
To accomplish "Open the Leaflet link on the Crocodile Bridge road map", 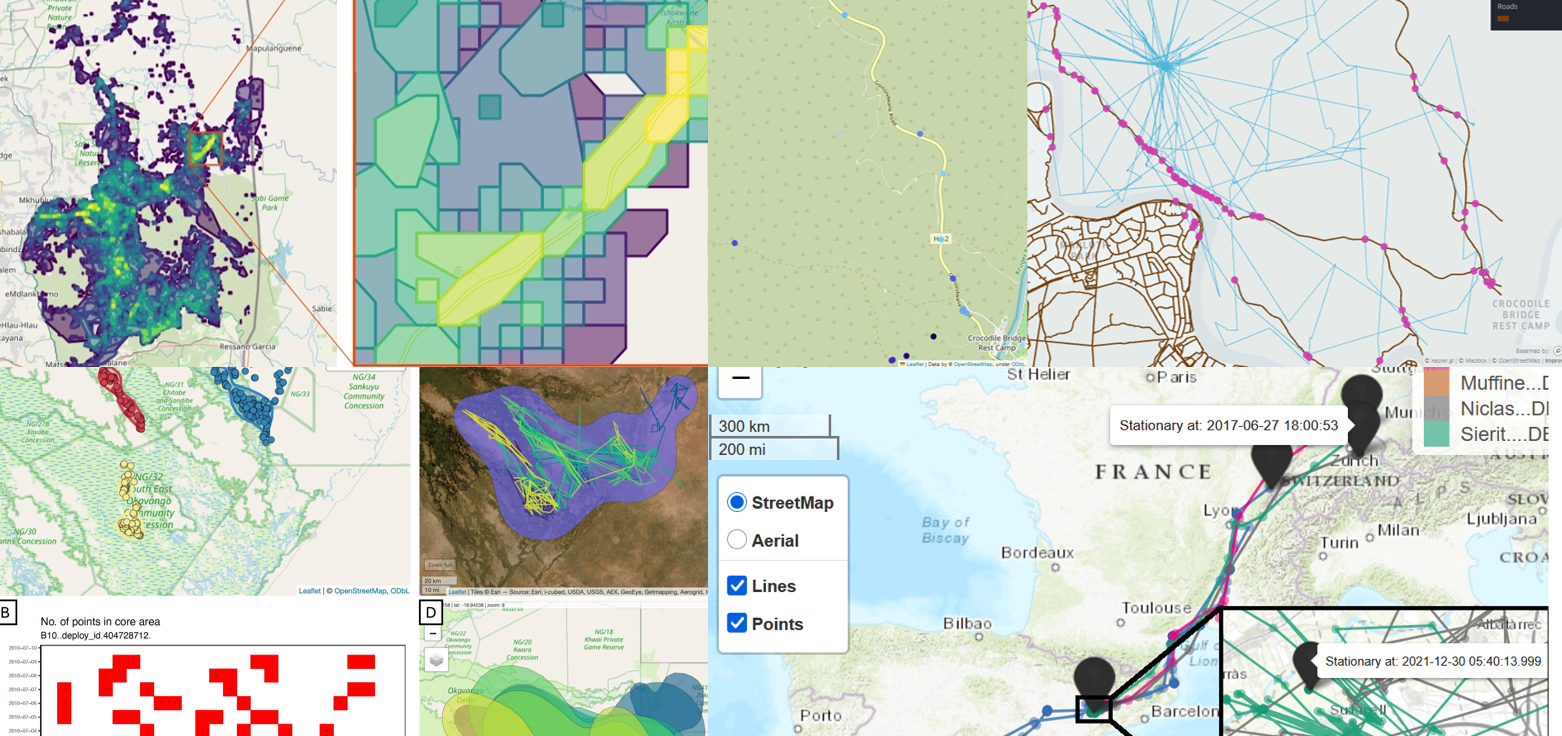I will point(915,364).
